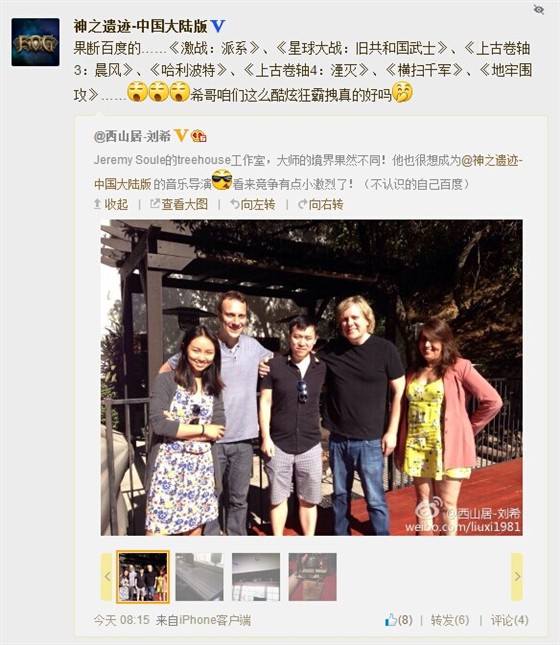Select the first group photo thumbnail
Image resolution: width=560 pixels, height=645 pixels.
tap(143, 577)
